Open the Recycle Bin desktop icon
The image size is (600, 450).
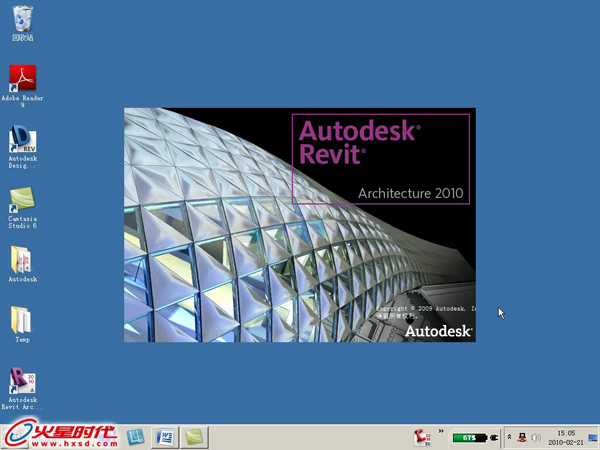[x=23, y=23]
